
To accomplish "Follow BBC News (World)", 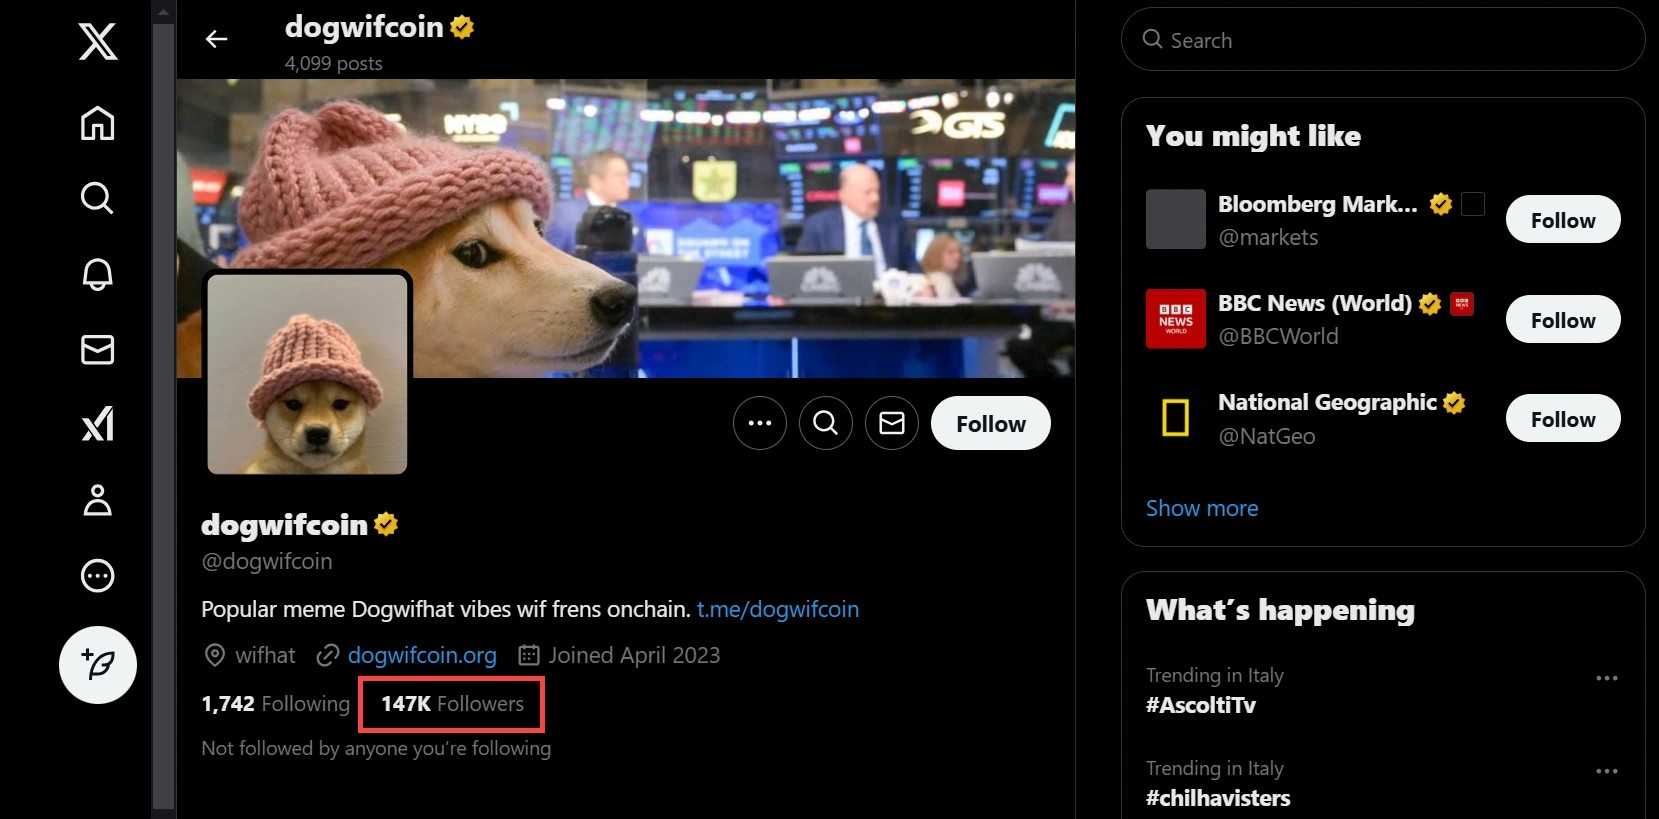I will (1563, 320).
